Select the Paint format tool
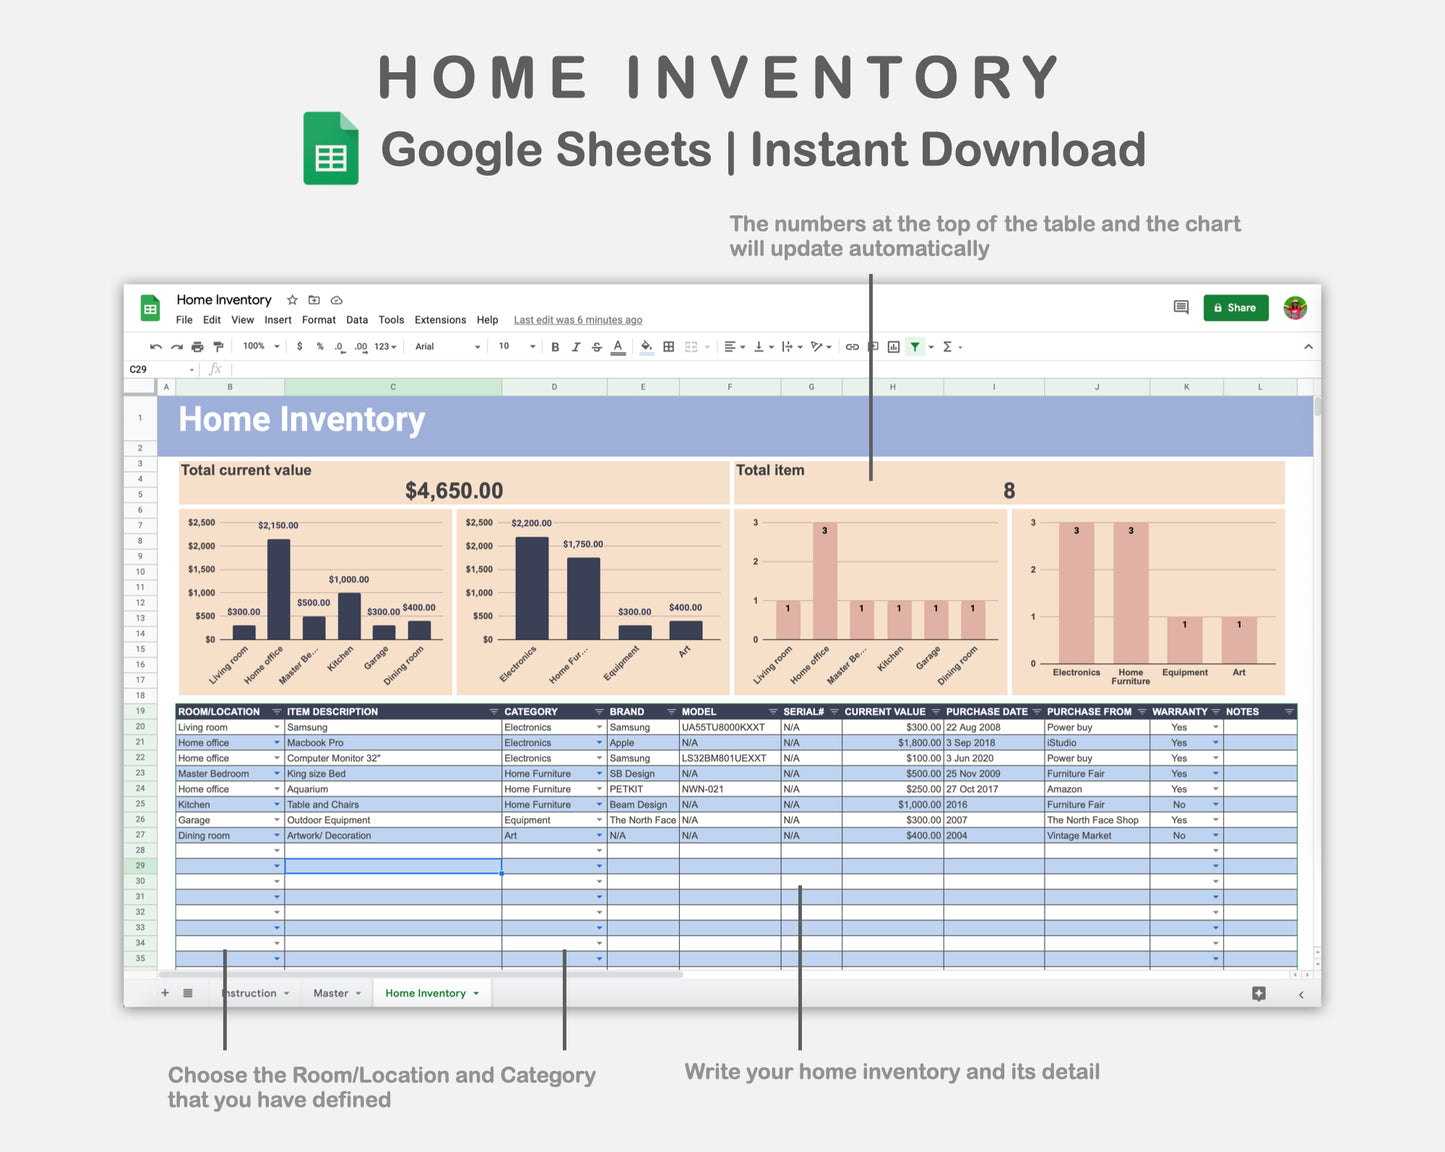The width and height of the screenshot is (1445, 1152). tap(218, 346)
